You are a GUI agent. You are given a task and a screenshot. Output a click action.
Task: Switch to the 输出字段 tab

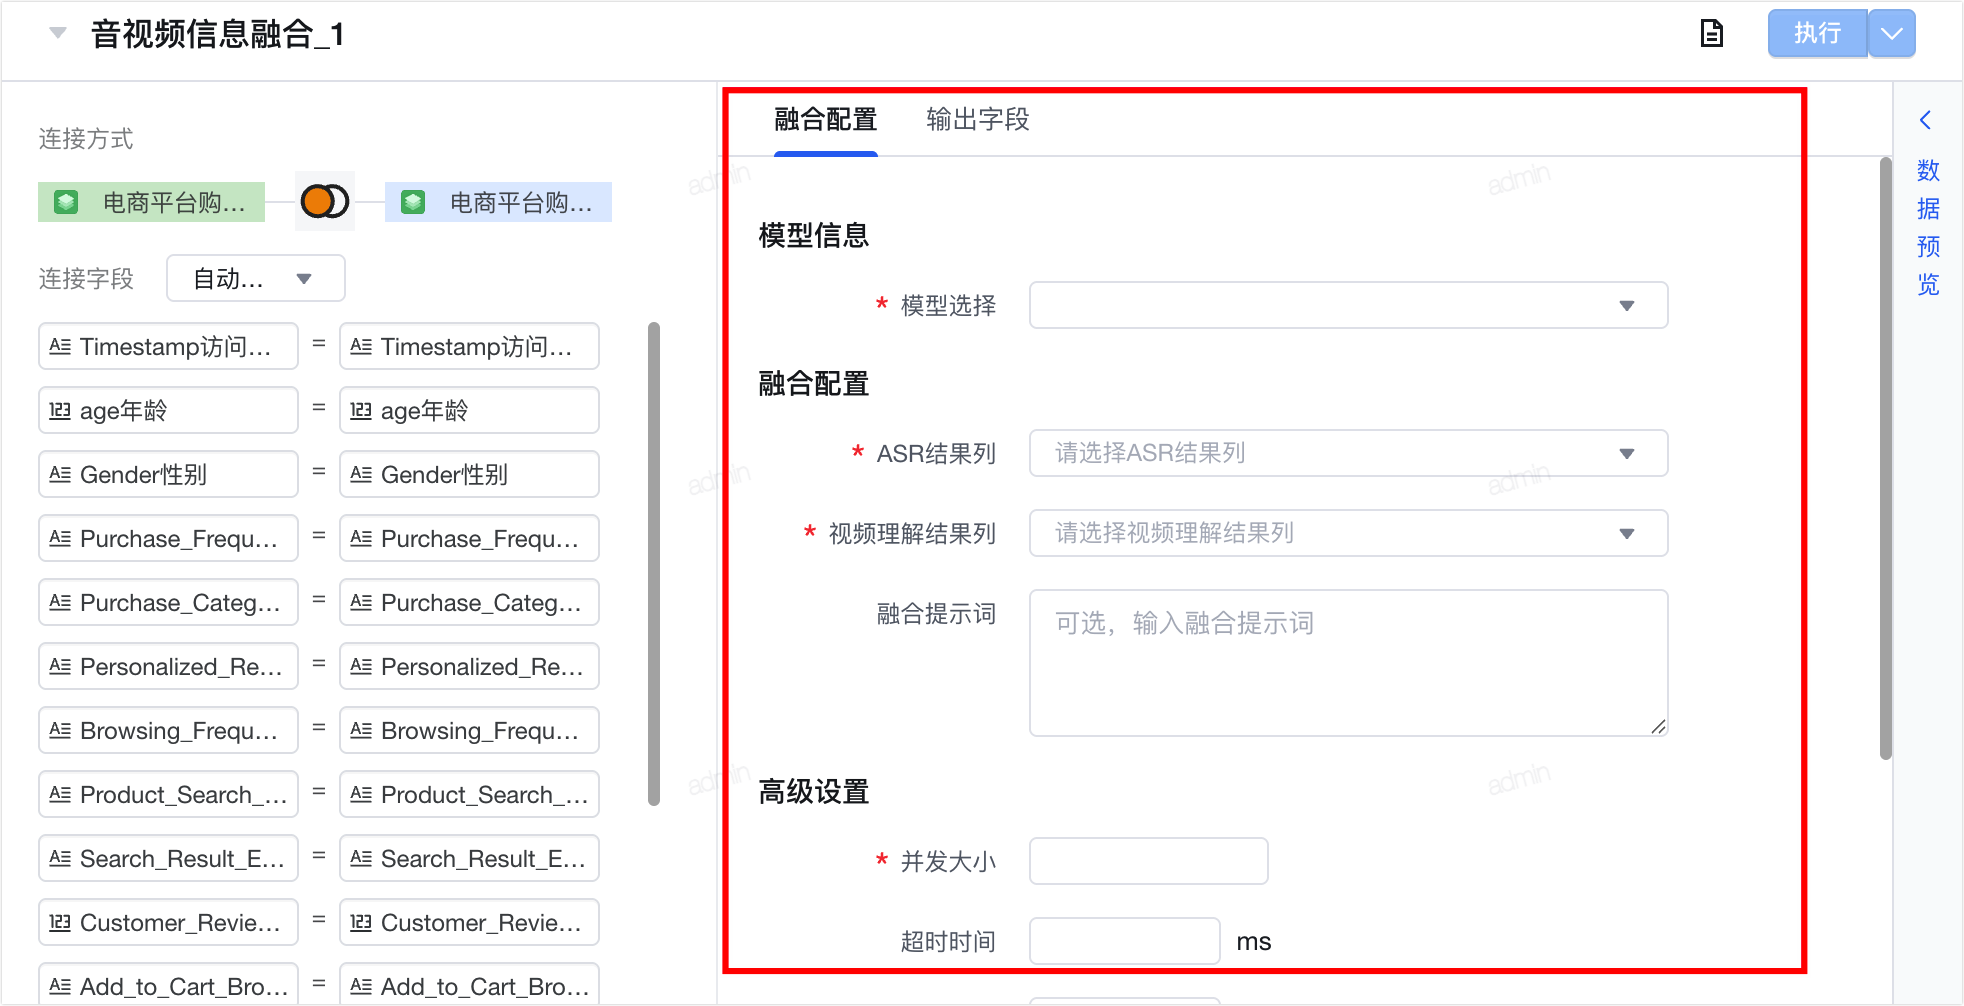point(977,120)
